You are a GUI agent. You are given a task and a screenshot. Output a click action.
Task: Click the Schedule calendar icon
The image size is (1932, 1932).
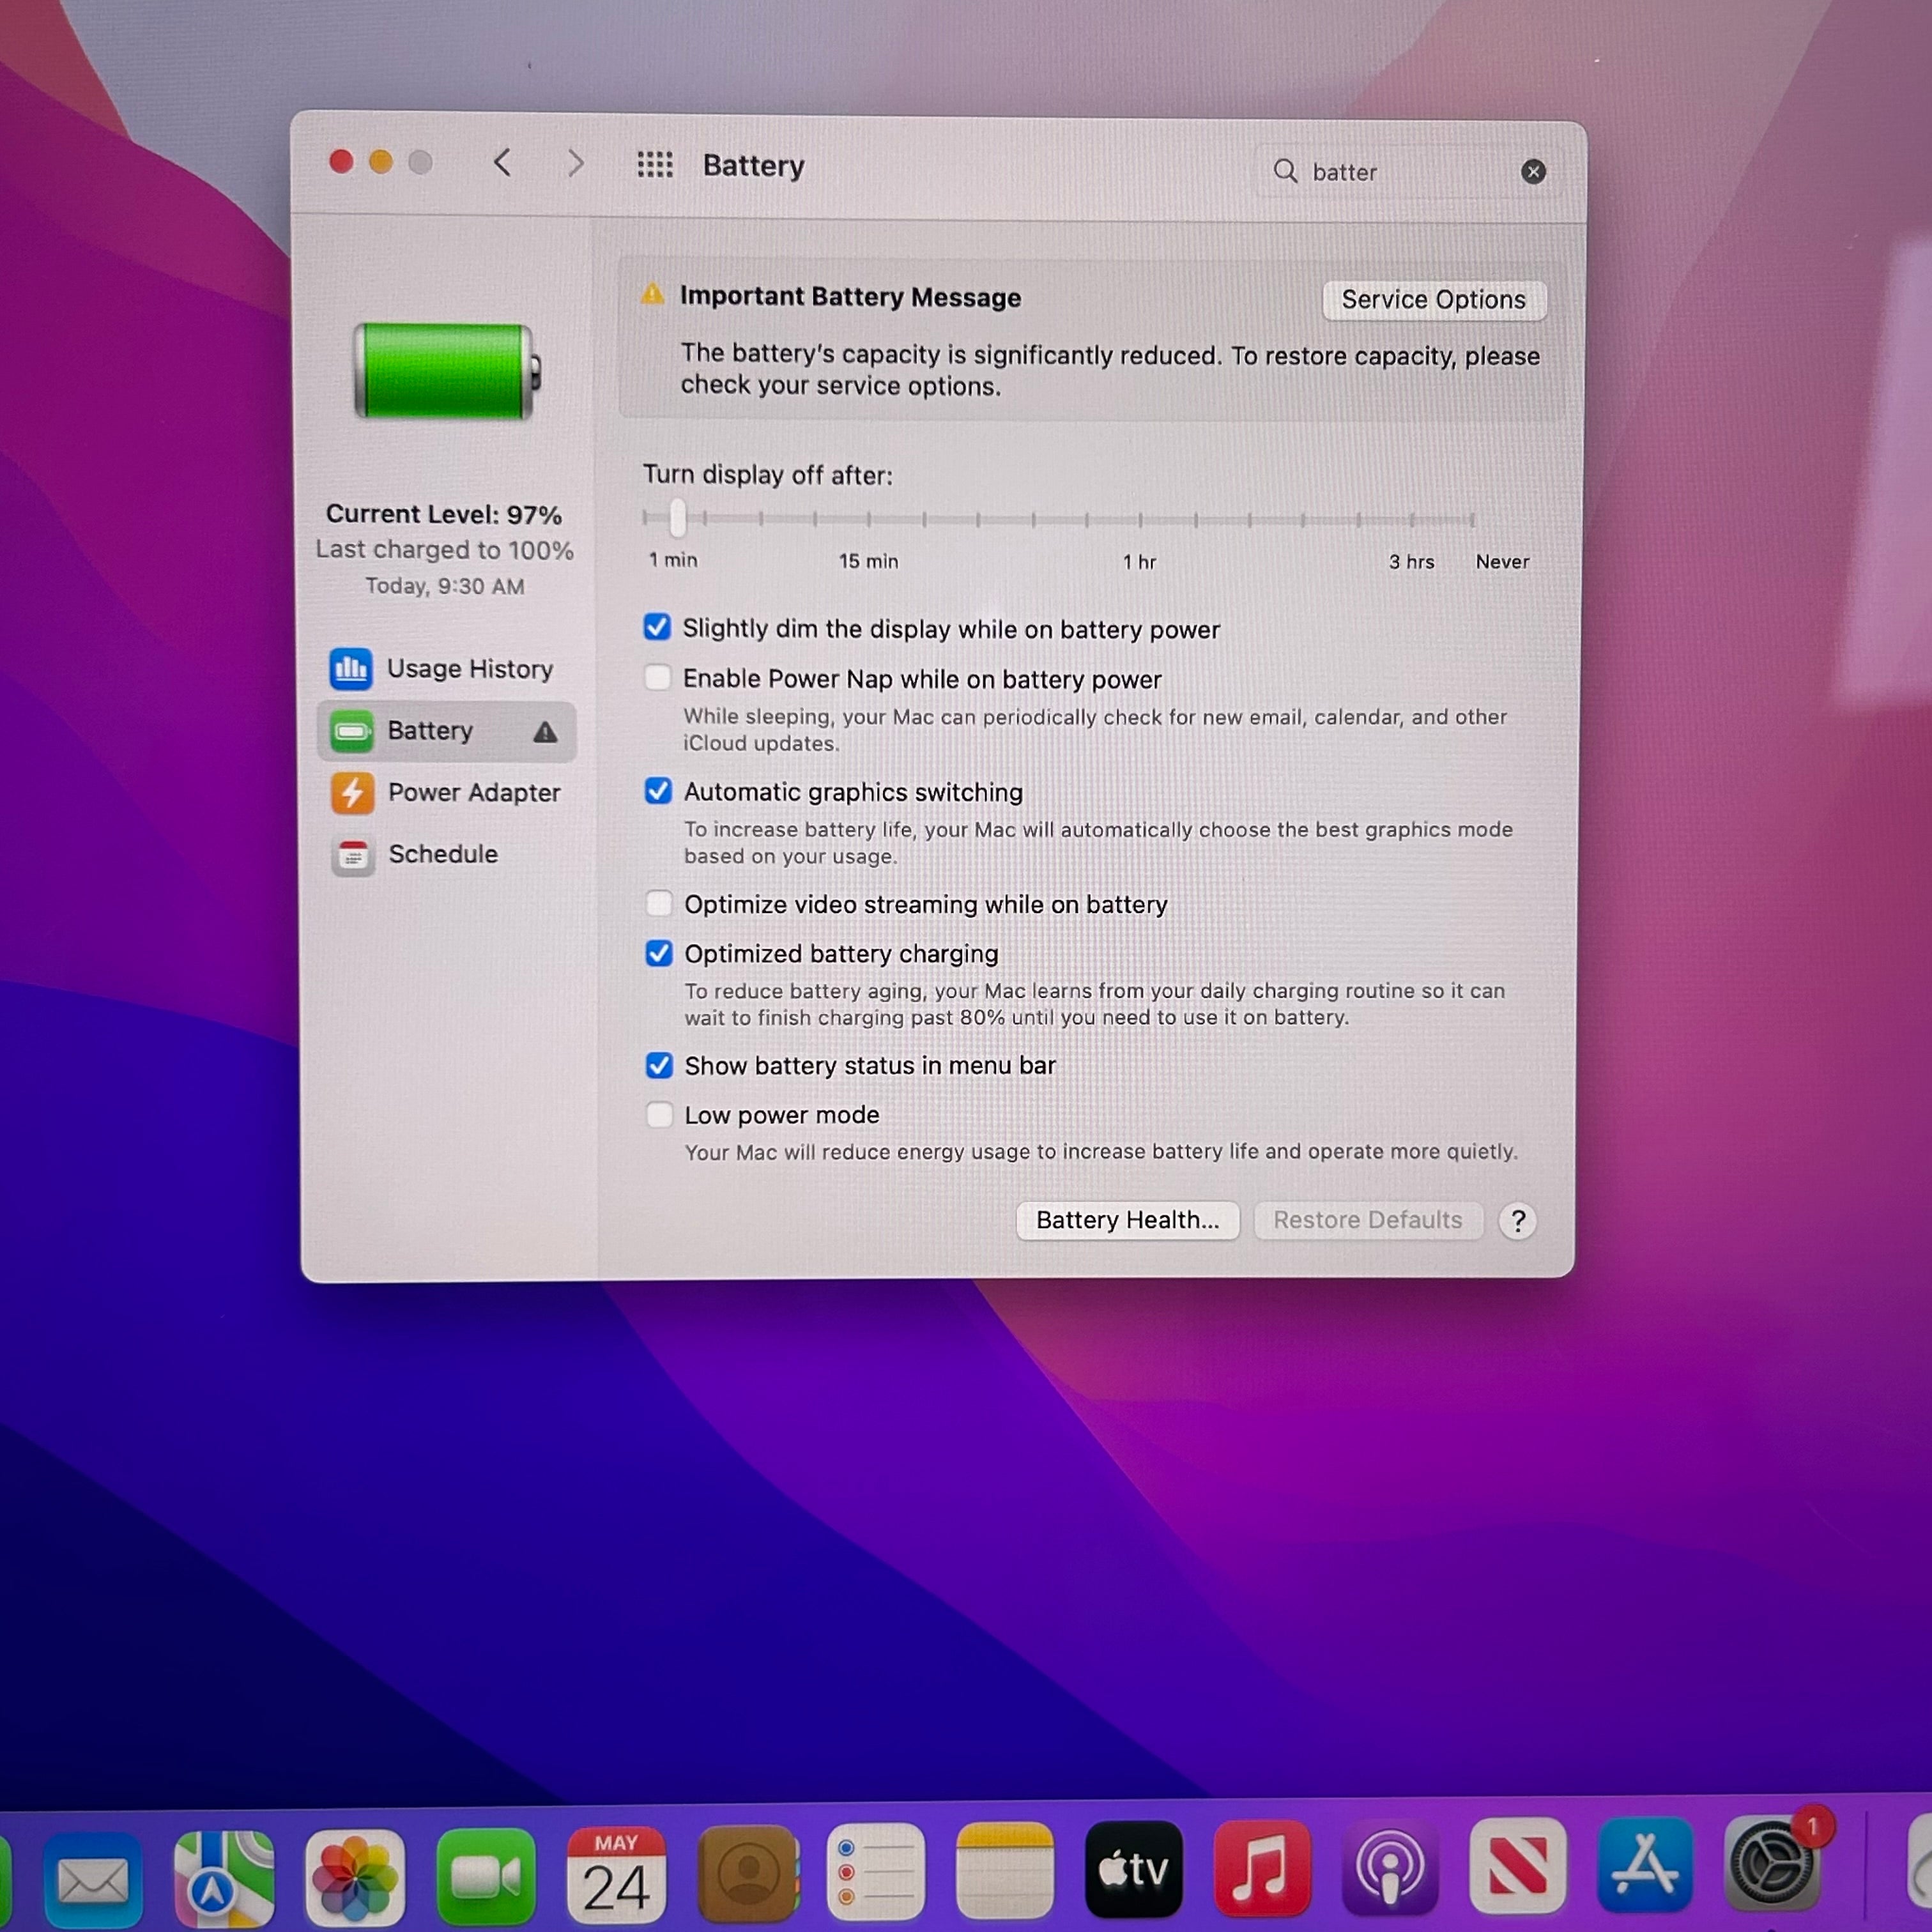click(353, 855)
